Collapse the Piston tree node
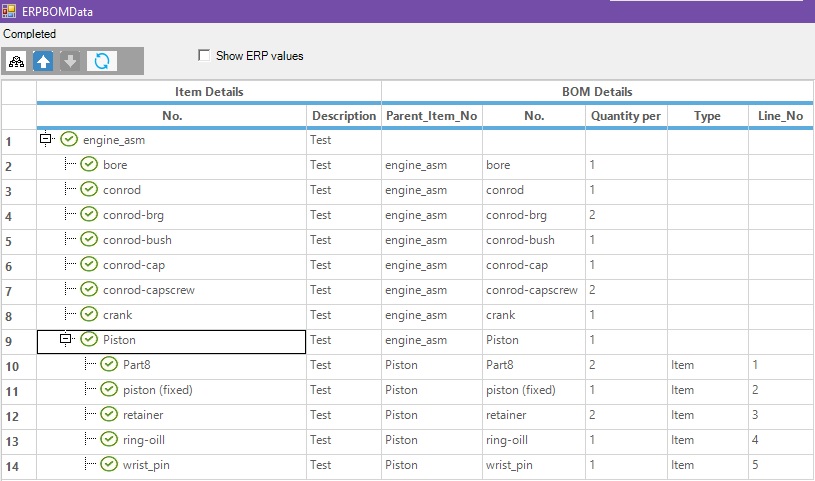The image size is (815, 481). [65, 339]
